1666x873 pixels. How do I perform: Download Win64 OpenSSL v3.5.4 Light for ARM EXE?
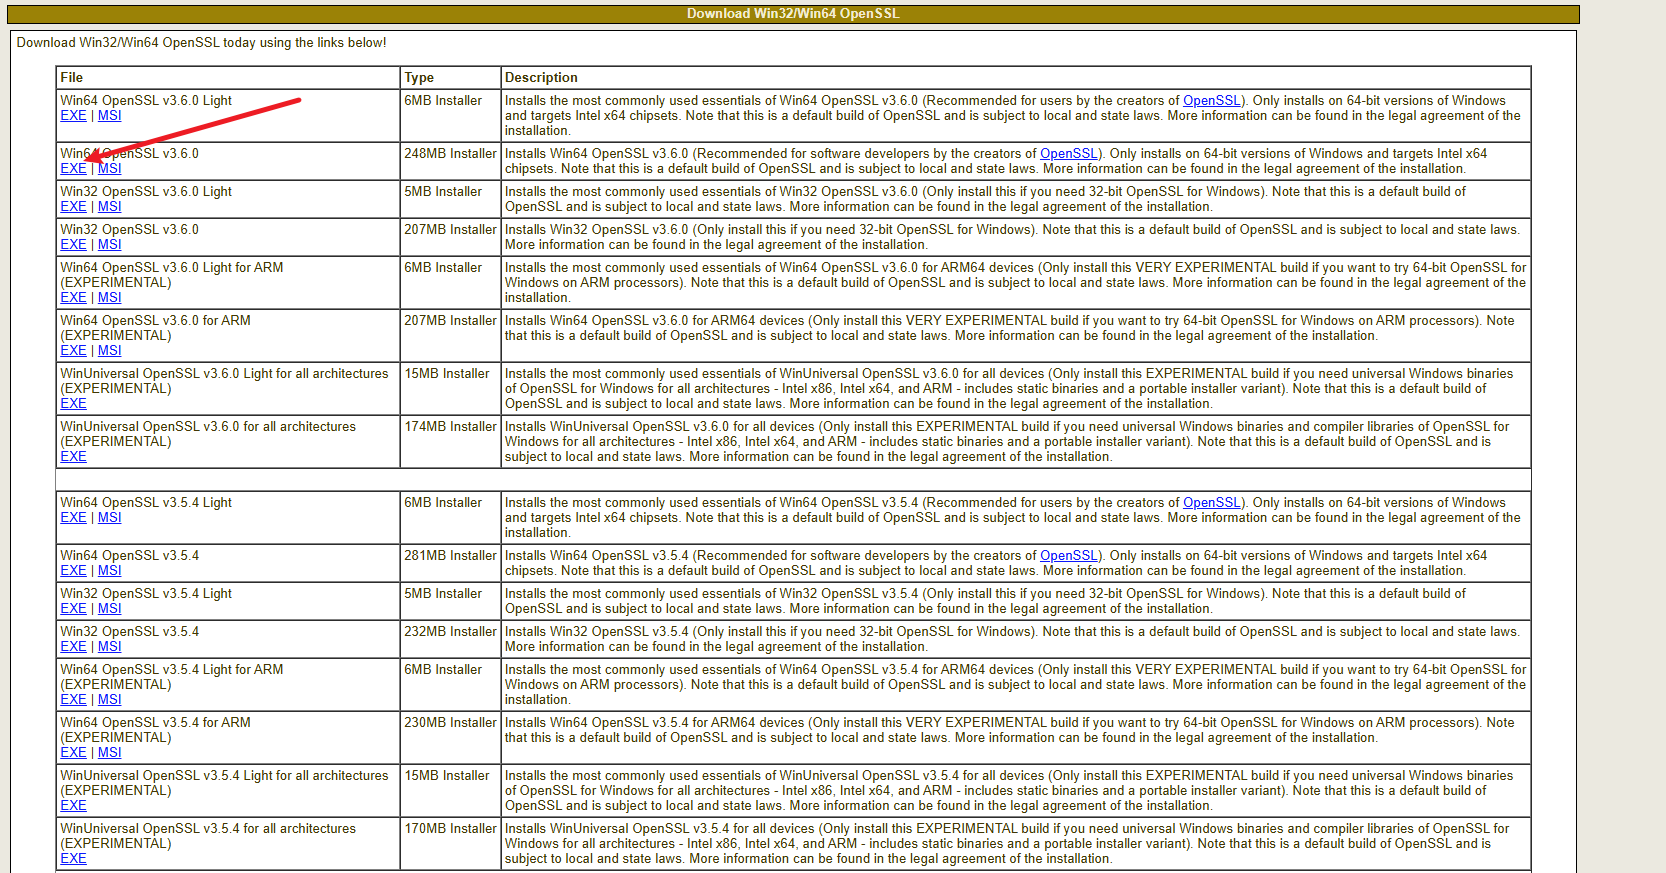73,700
